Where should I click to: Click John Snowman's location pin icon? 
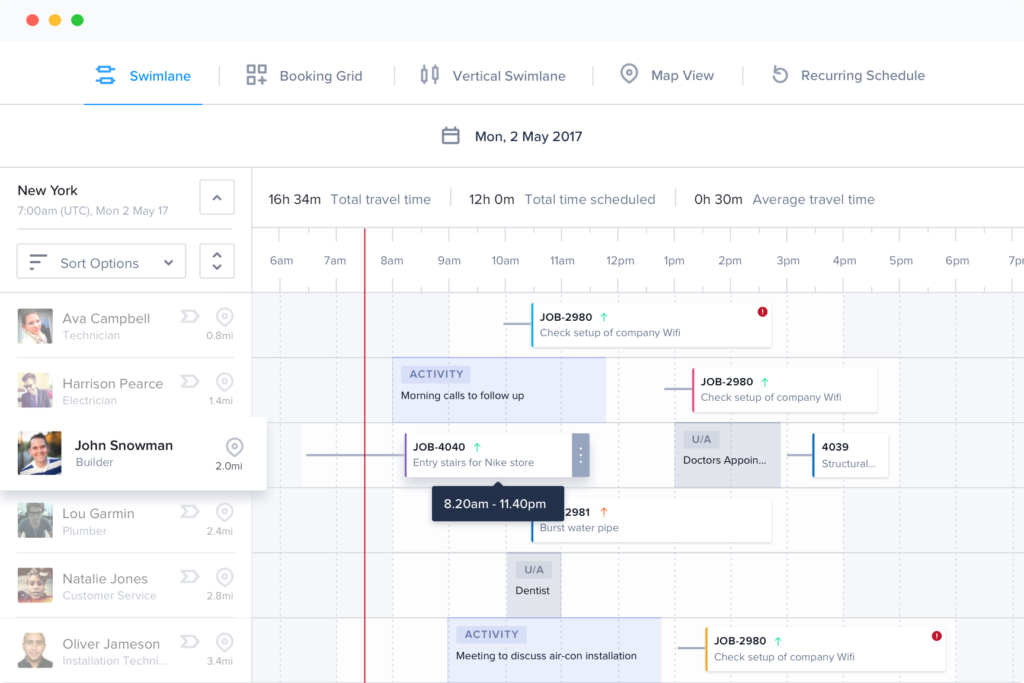coord(234,446)
